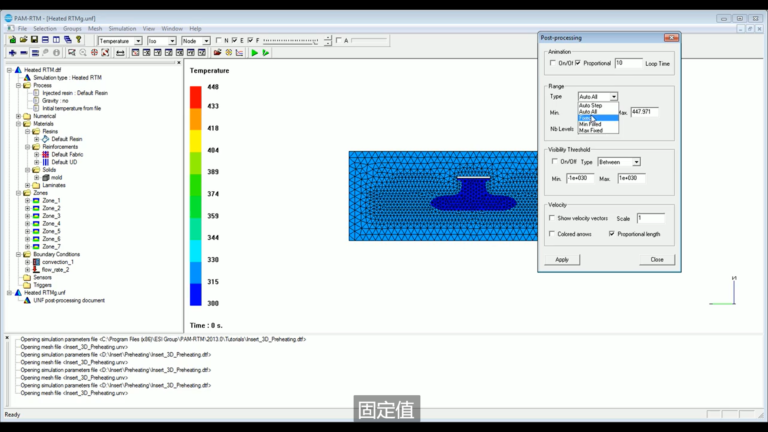Click the Loop Time value field
768x432 pixels.
point(629,63)
